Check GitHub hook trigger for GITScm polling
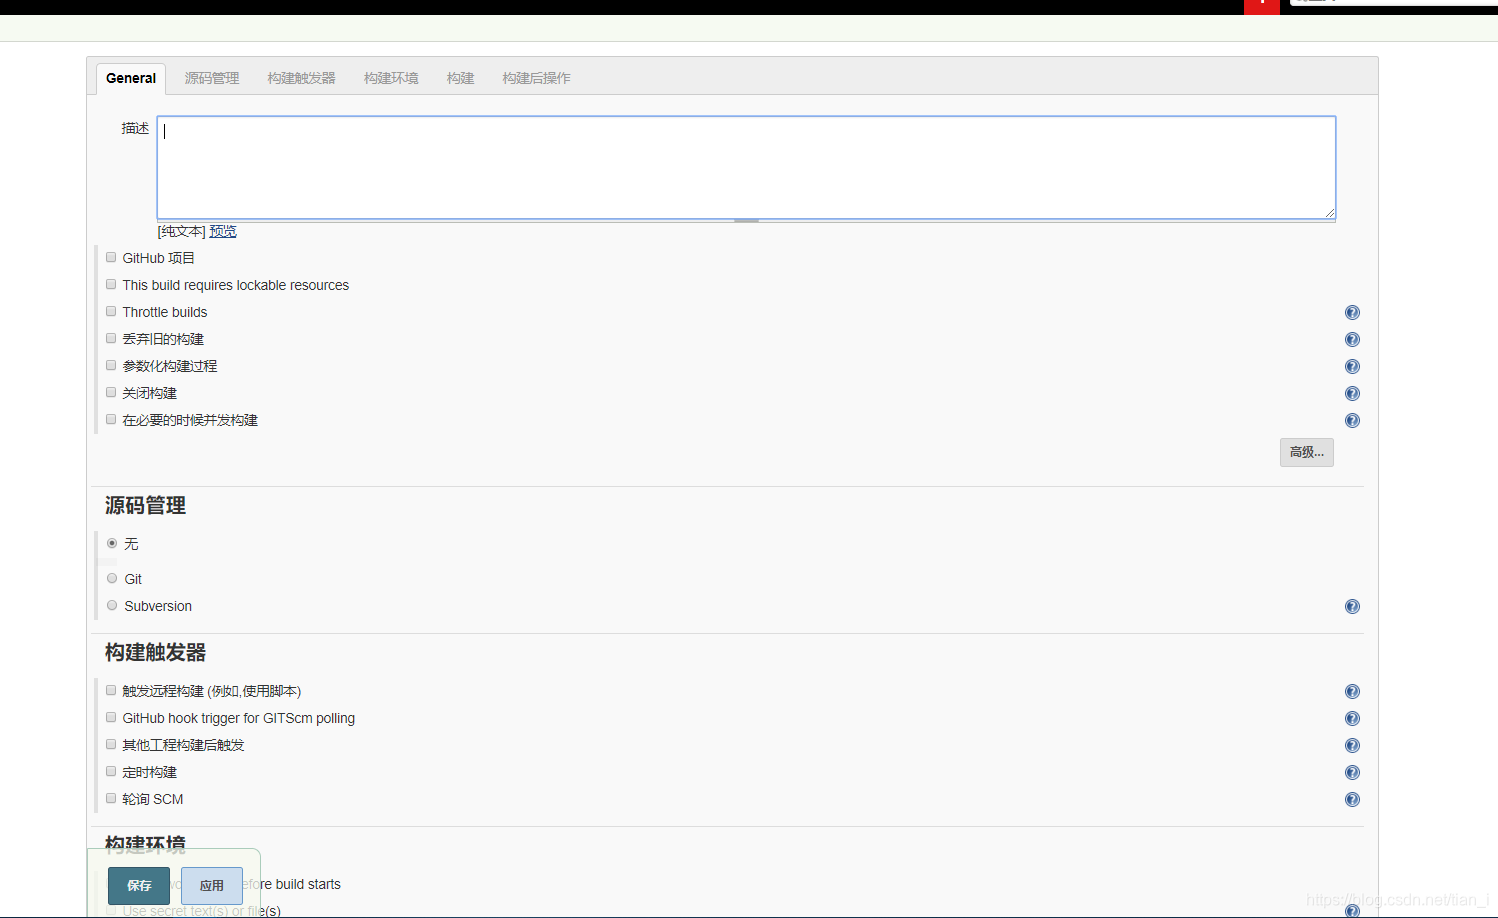This screenshot has height=918, width=1498. (111, 717)
